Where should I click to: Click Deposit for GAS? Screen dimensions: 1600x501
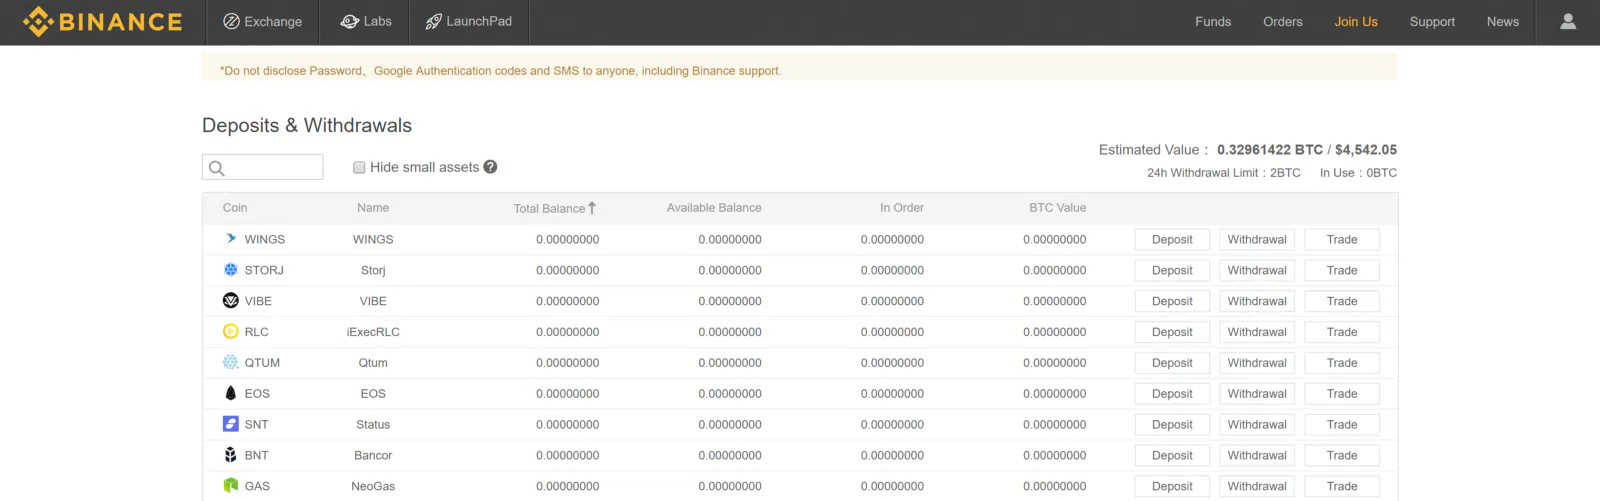1172,487
